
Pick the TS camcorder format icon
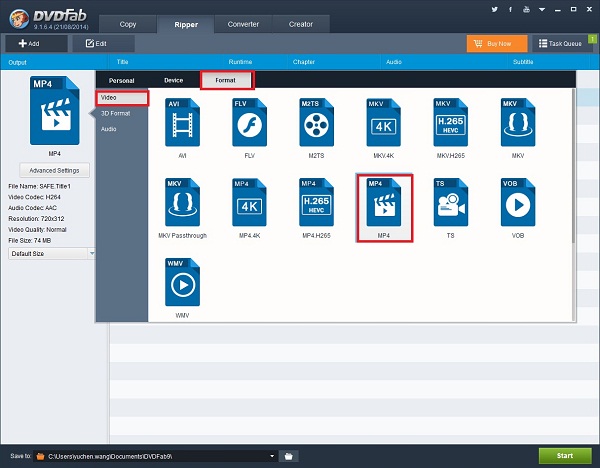pyautogui.click(x=450, y=202)
